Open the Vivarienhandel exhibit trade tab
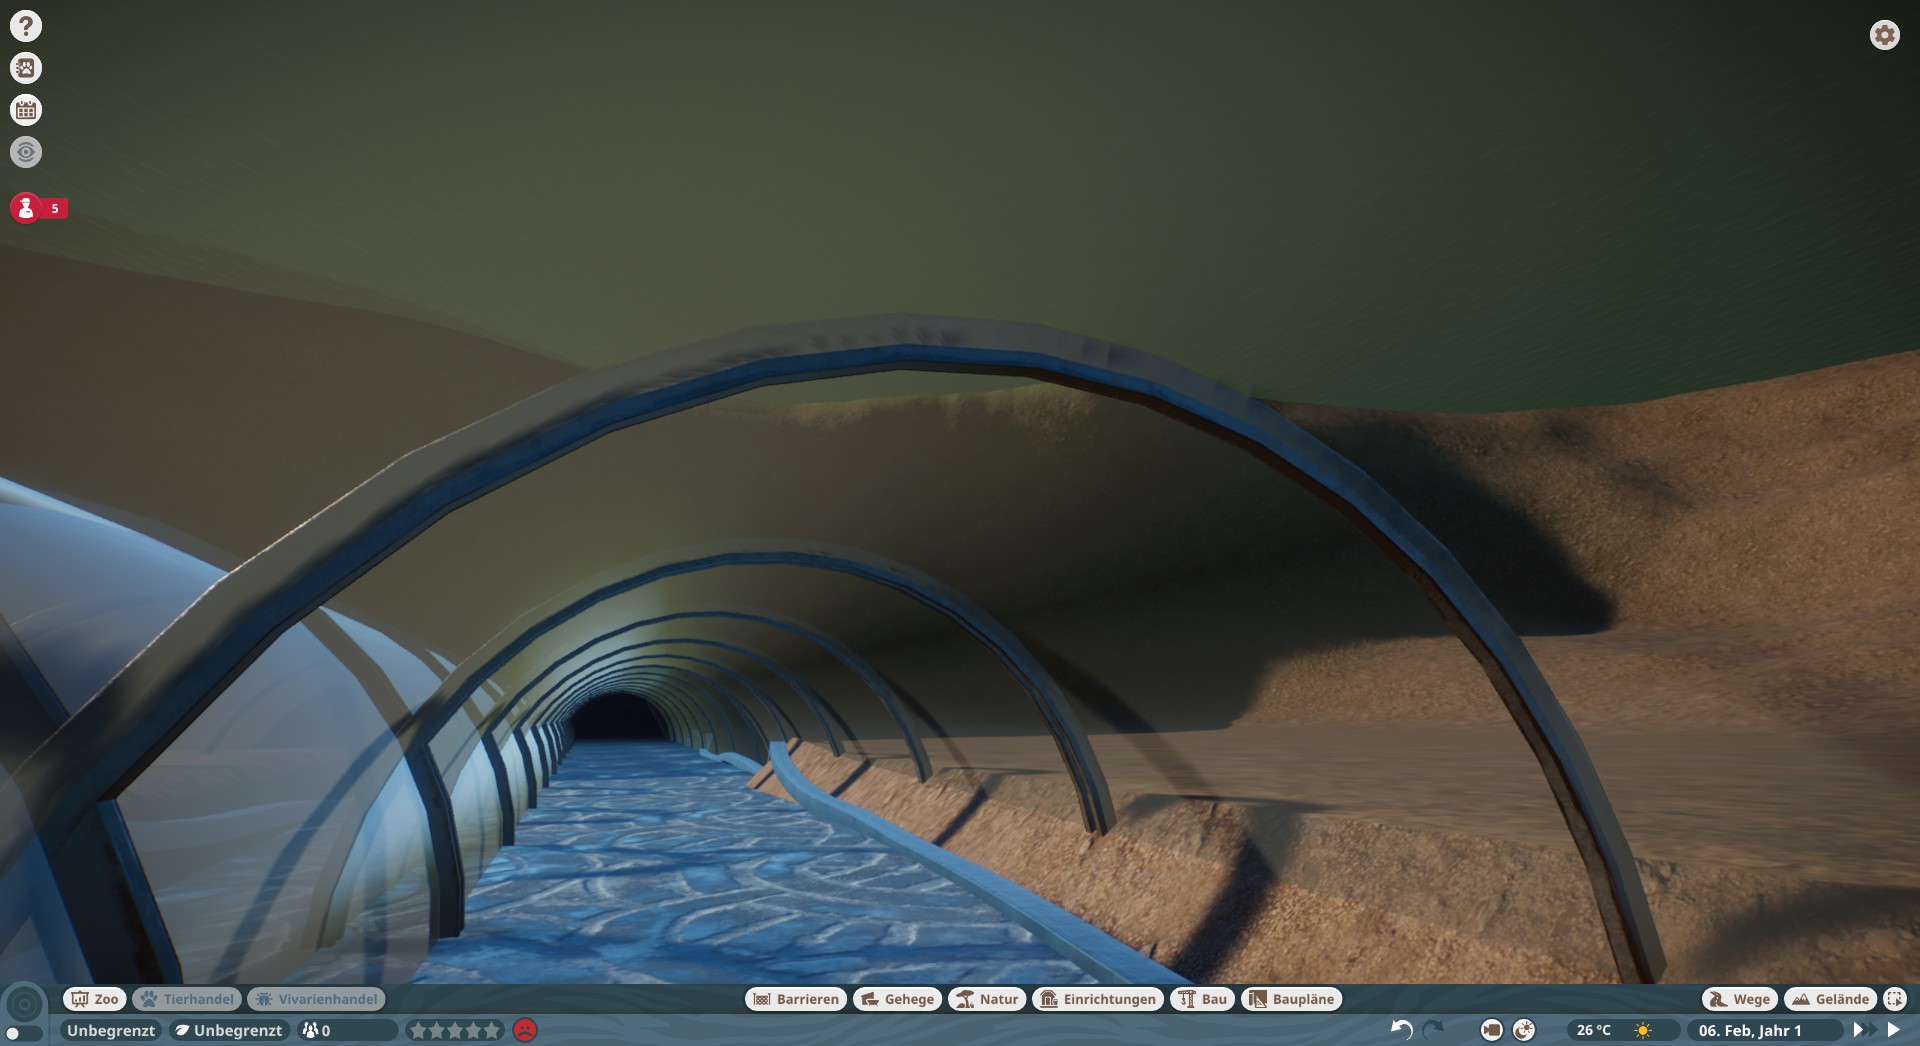Image resolution: width=1920 pixels, height=1046 pixels. [x=317, y=999]
